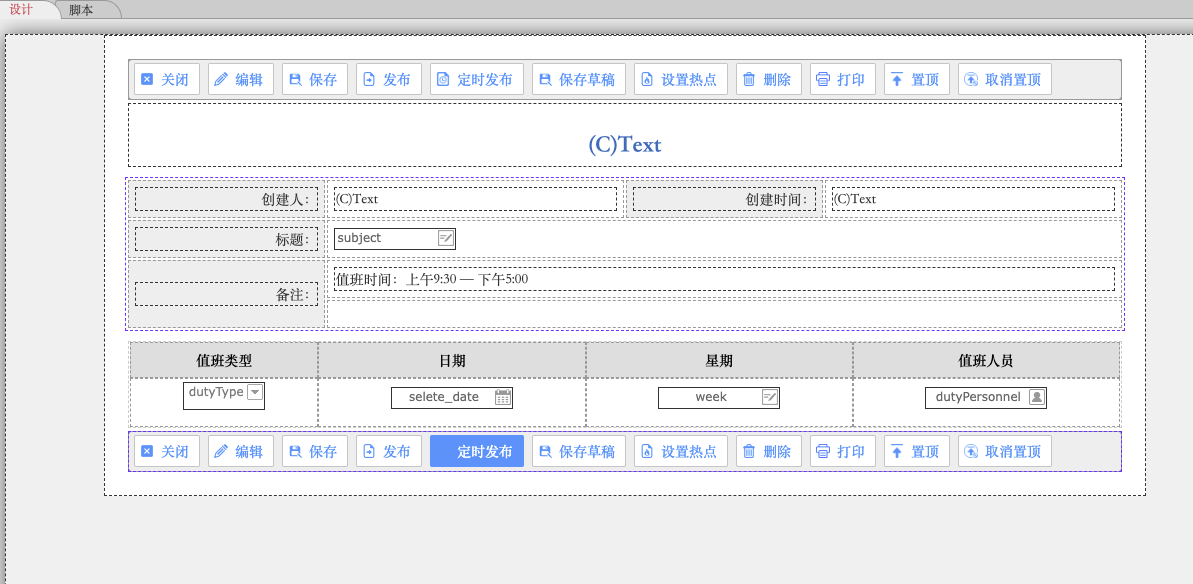The height and width of the screenshot is (584, 1193).
Task: Select the subject text field
Action: 395,238
